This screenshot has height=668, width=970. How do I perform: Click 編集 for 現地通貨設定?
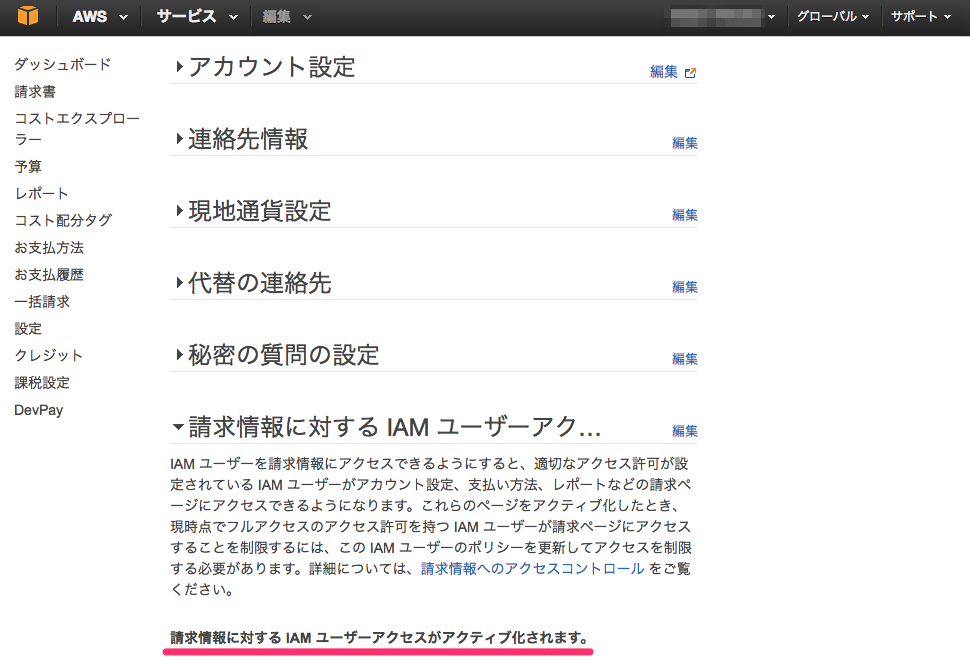(685, 215)
